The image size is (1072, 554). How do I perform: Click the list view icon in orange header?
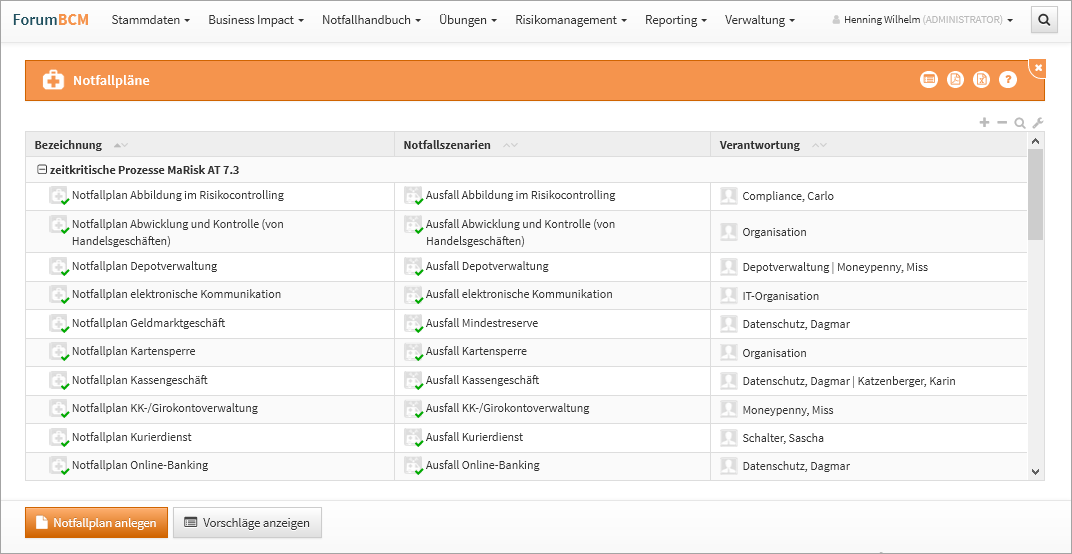point(929,80)
